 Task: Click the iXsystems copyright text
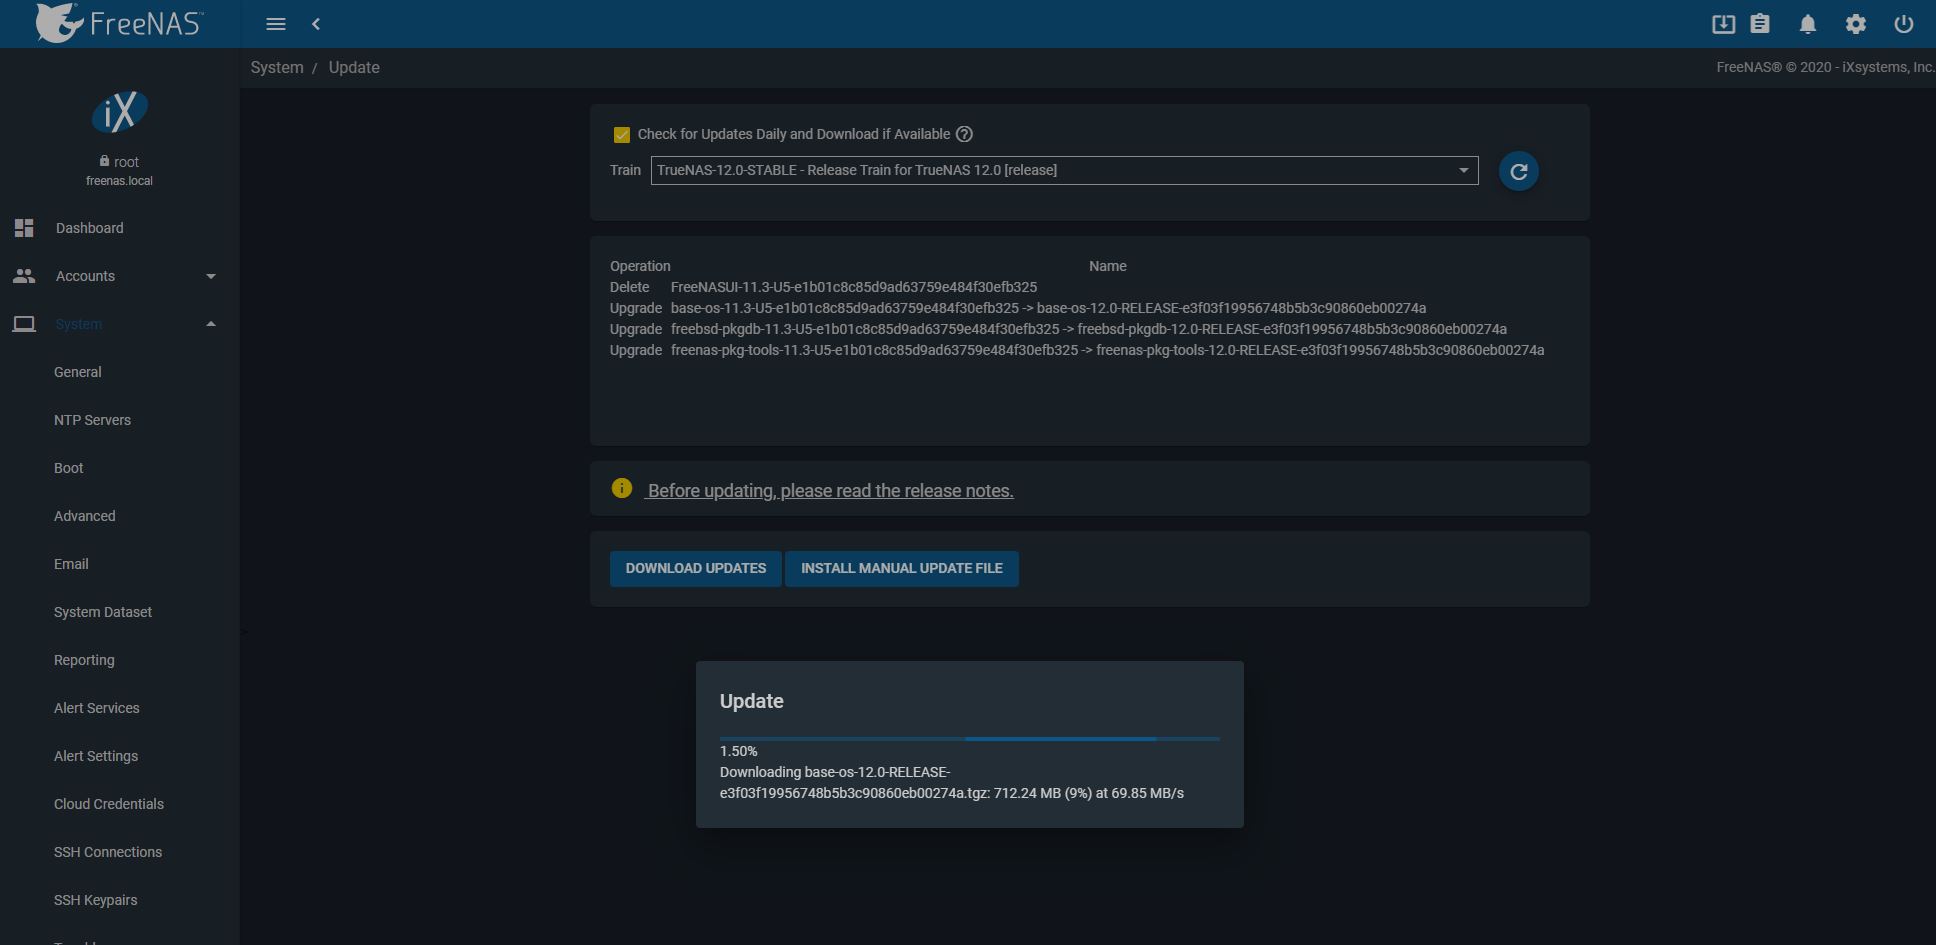click(x=1825, y=67)
